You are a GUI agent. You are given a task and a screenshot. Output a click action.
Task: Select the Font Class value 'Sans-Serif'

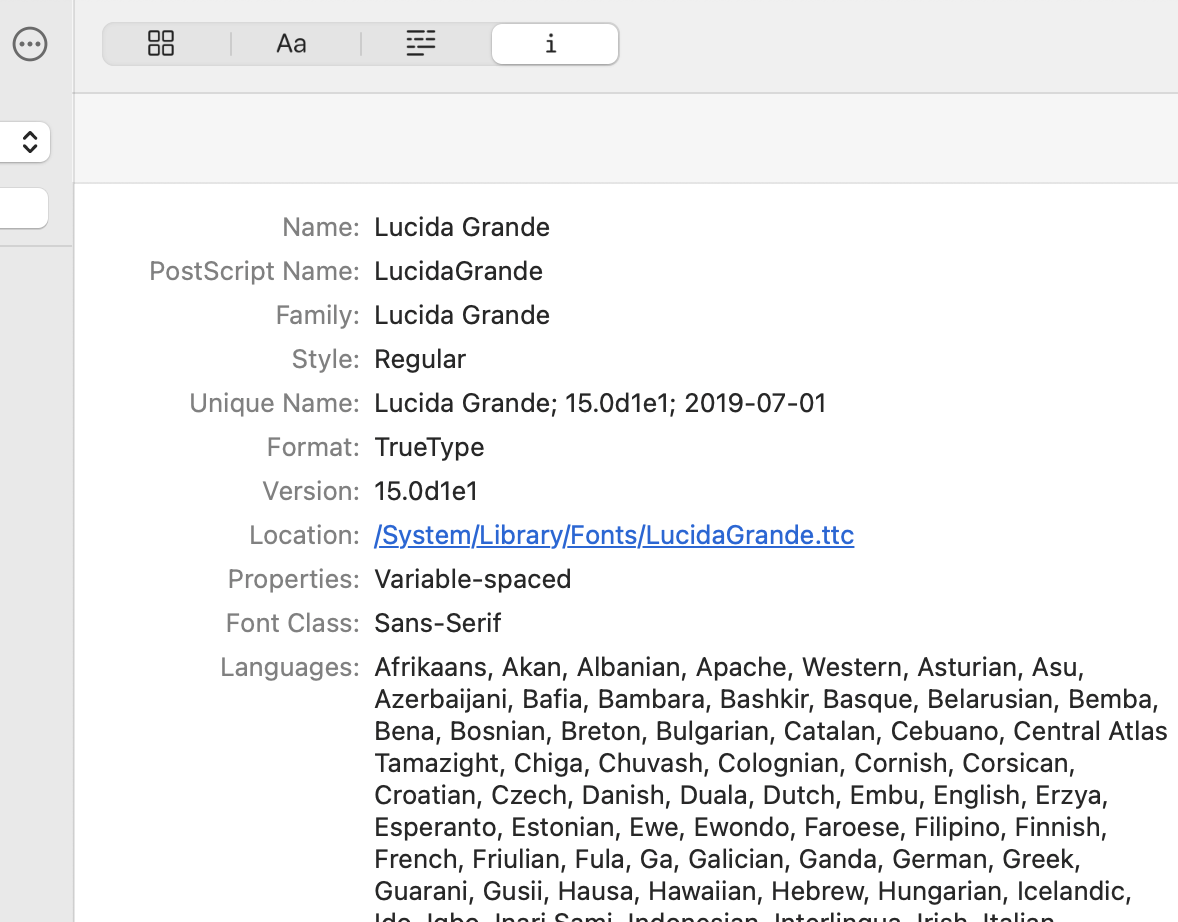coord(437,623)
